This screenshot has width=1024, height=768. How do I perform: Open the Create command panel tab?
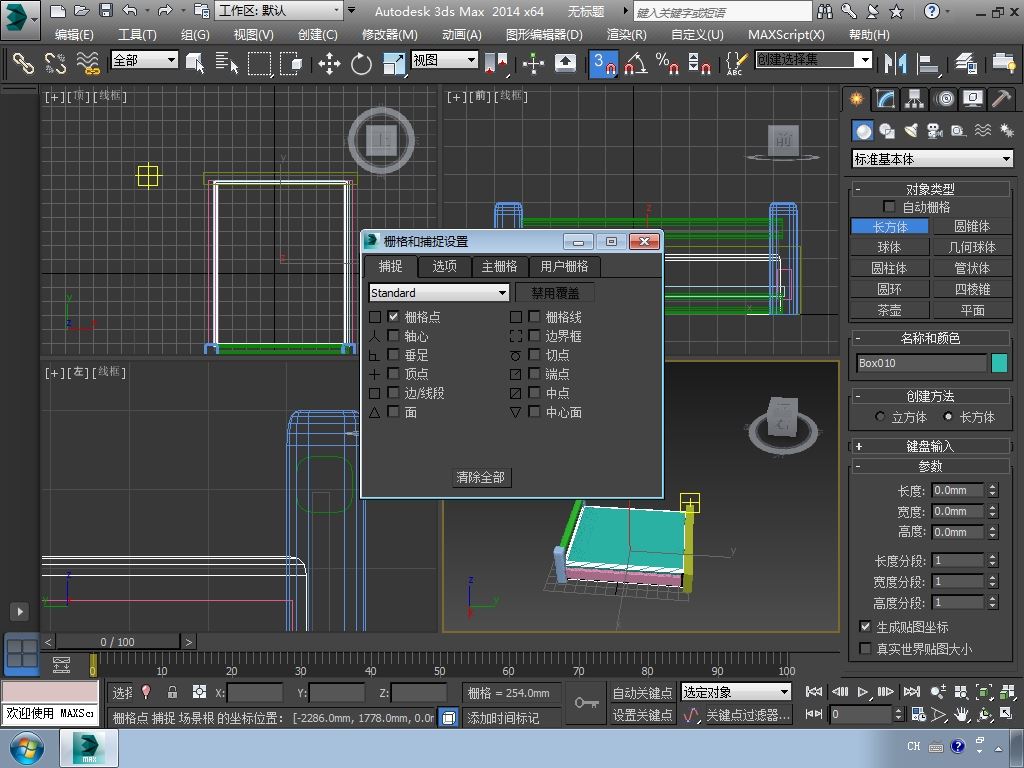pyautogui.click(x=856, y=99)
